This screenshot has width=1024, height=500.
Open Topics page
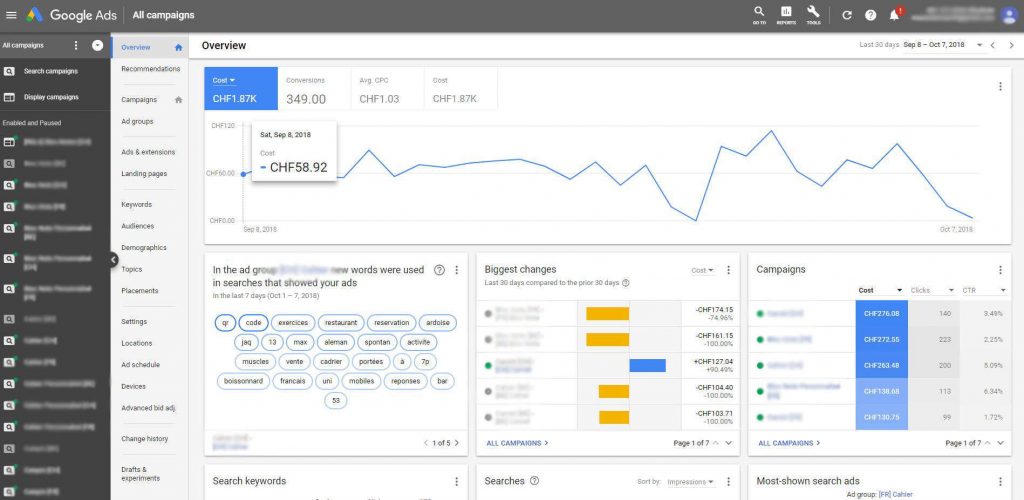coord(132,269)
